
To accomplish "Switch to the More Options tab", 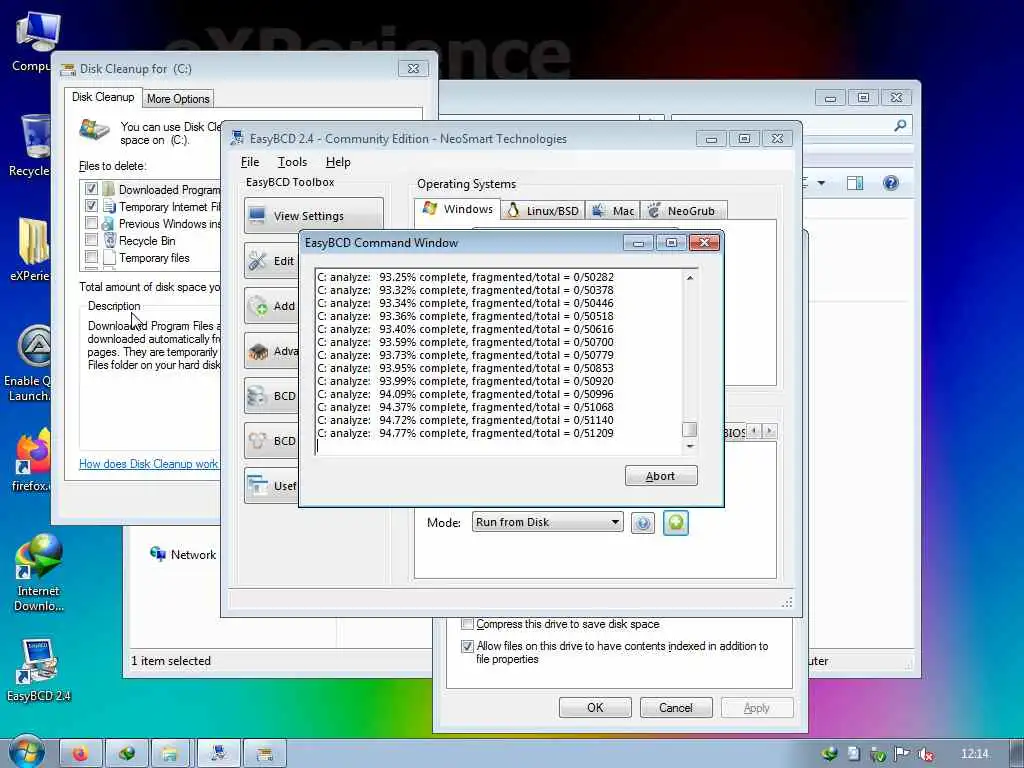I will 178,99.
